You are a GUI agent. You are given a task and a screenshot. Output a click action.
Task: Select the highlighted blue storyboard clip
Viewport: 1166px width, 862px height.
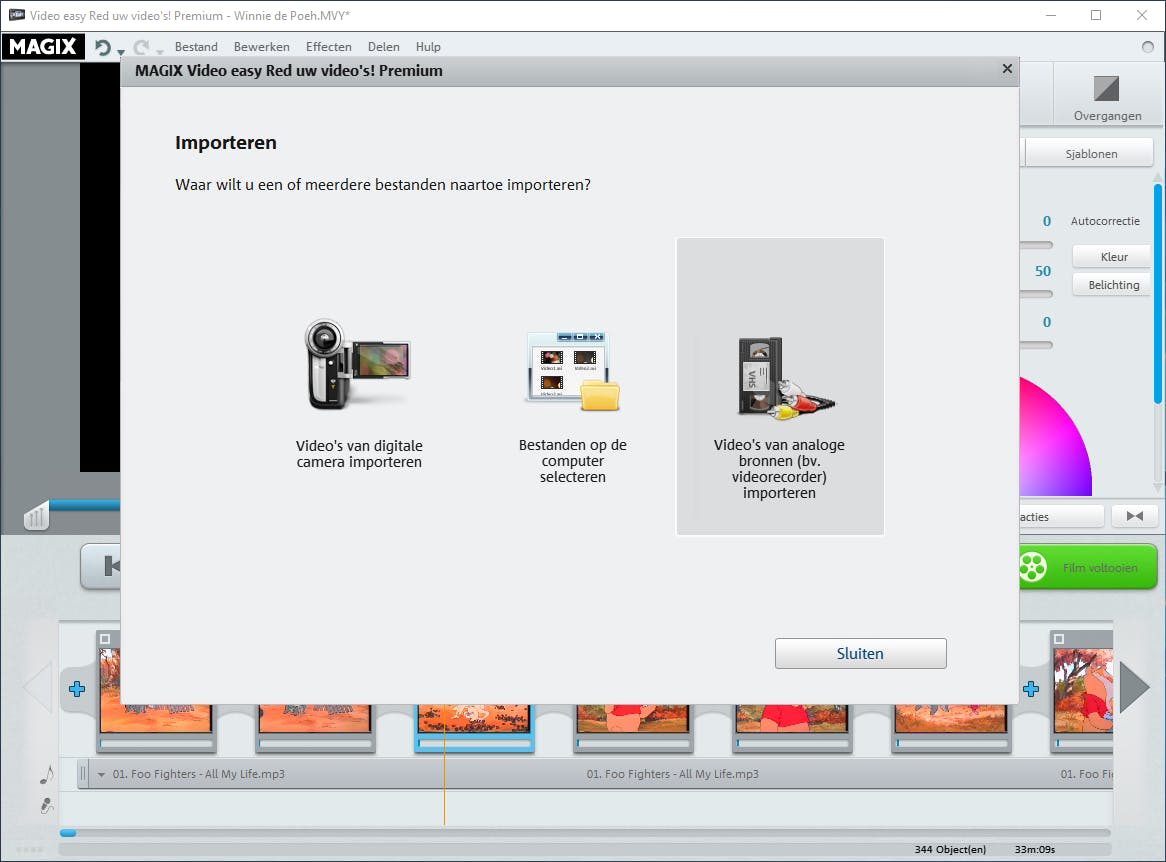[474, 727]
